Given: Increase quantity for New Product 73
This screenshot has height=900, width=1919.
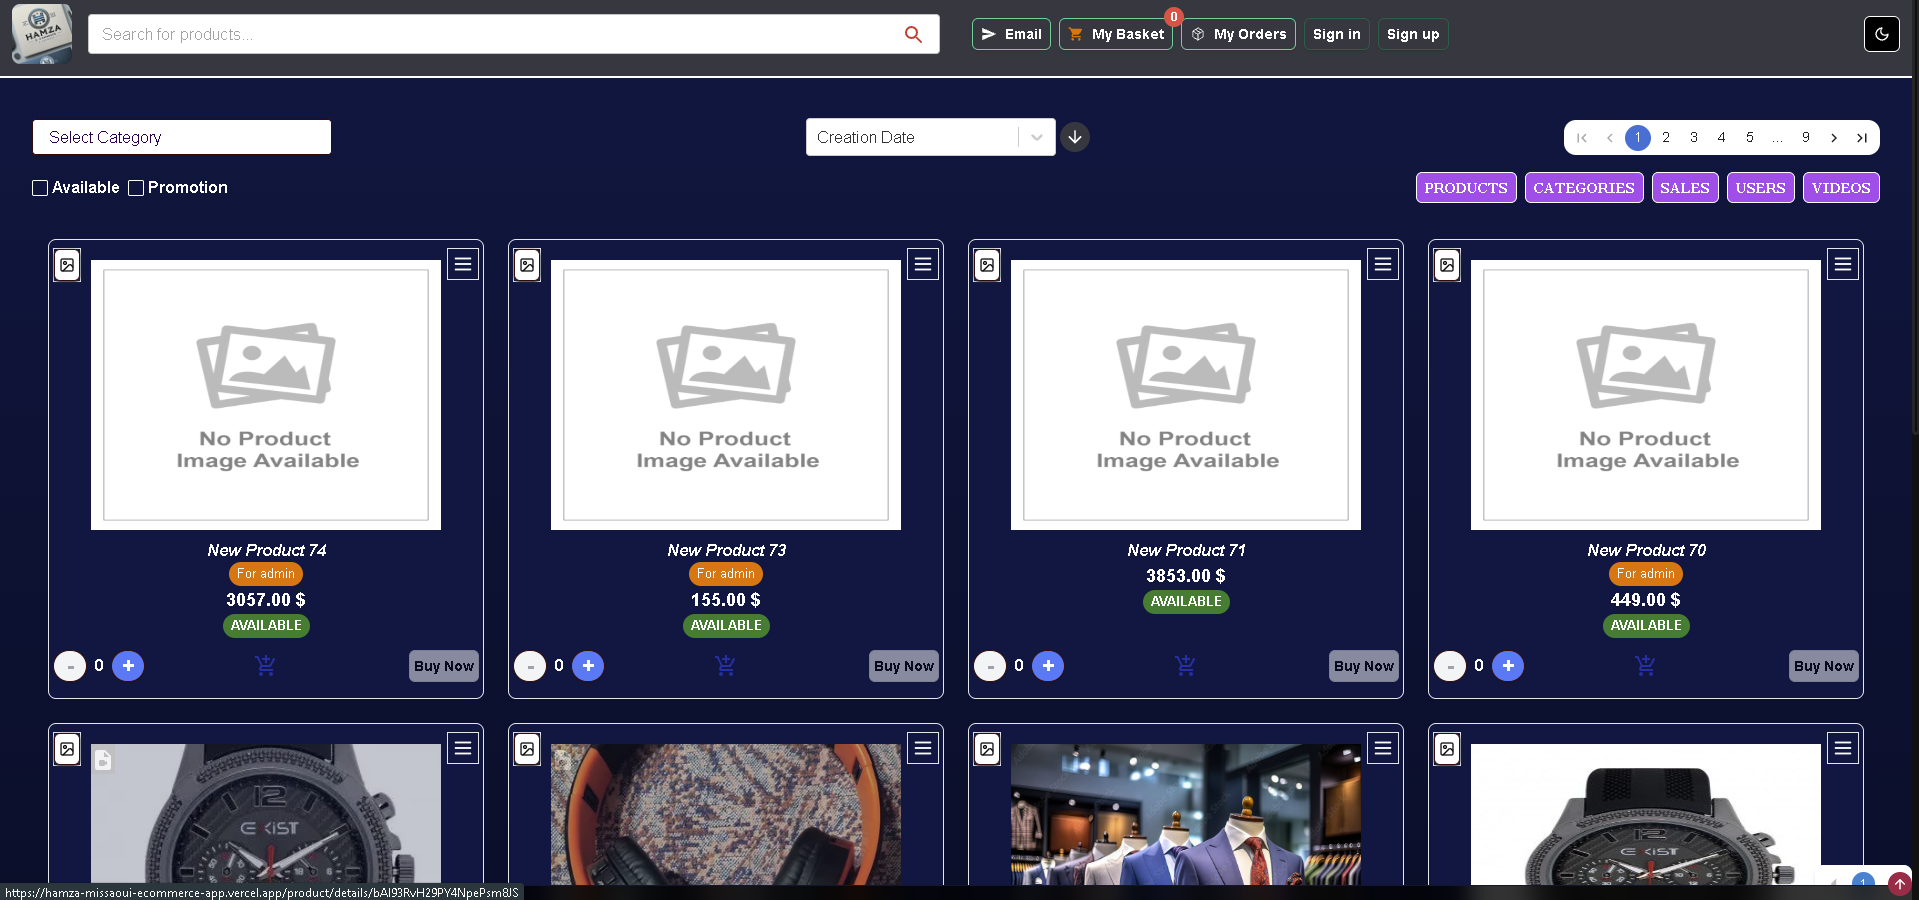Looking at the screenshot, I should 588,665.
